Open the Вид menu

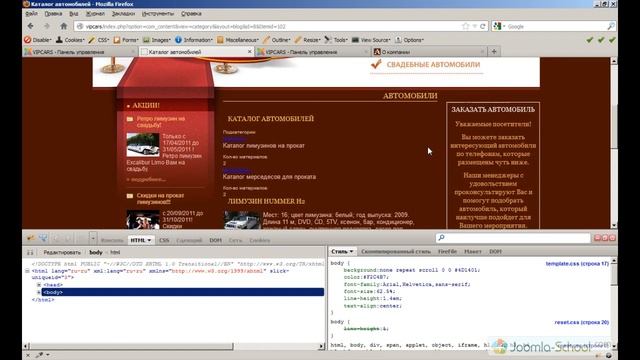[74, 13]
